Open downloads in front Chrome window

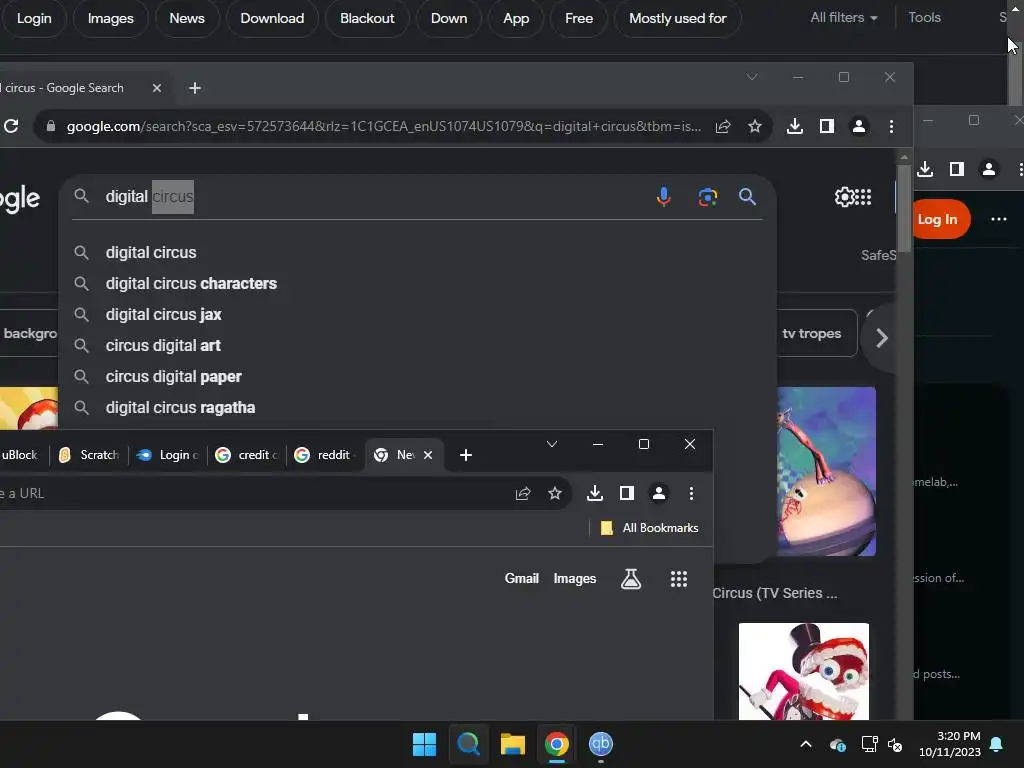click(x=595, y=493)
